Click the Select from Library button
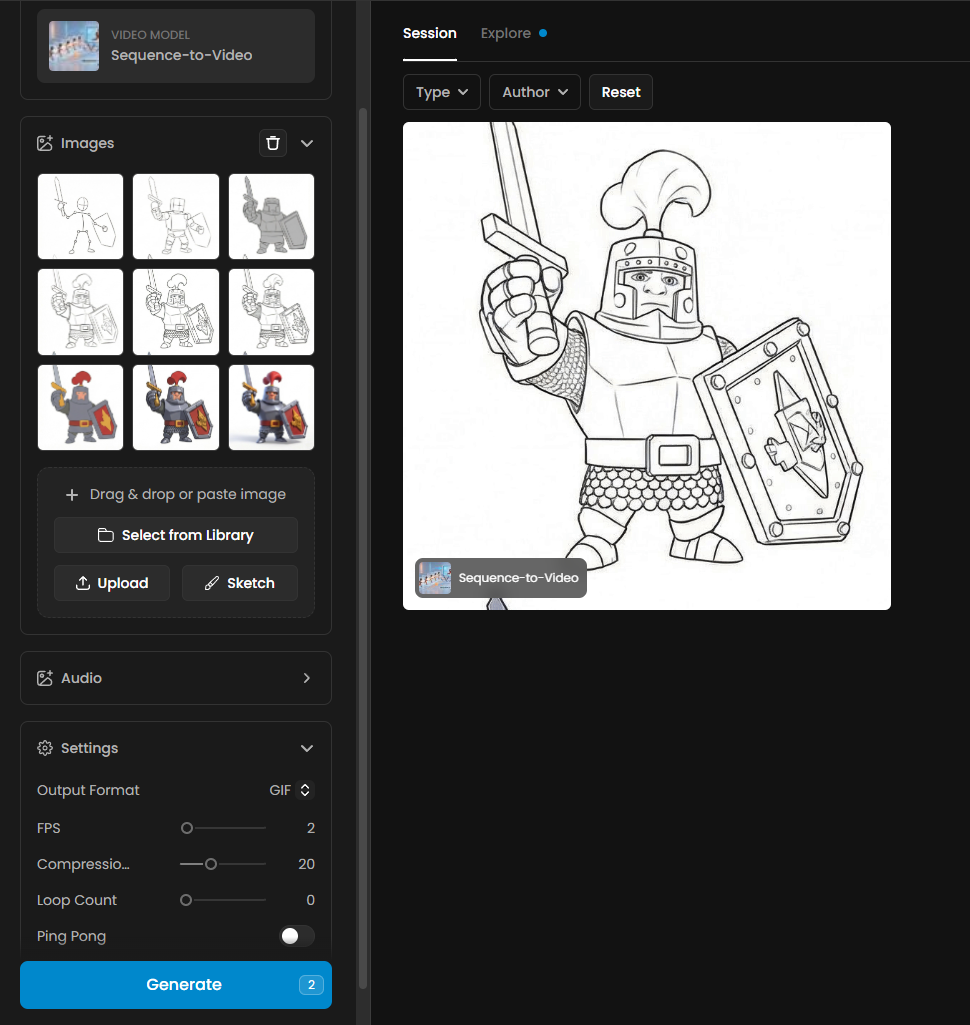 coord(176,535)
